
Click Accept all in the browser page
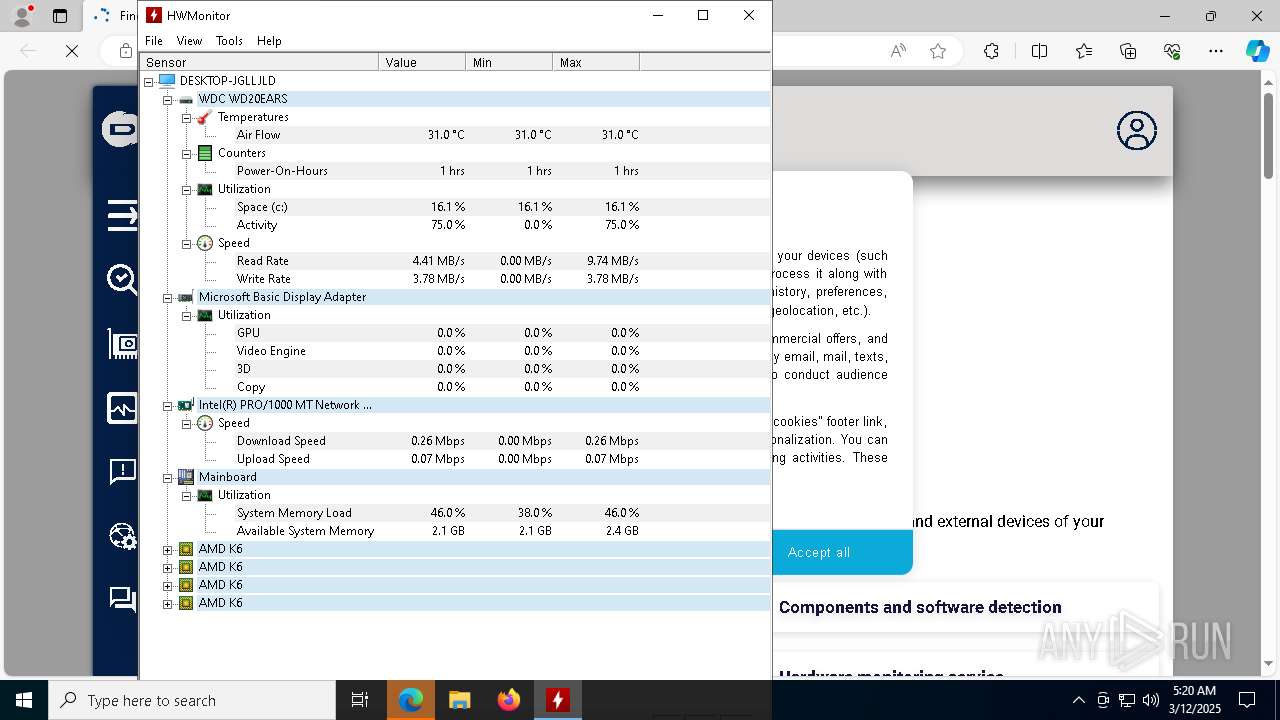(841, 552)
